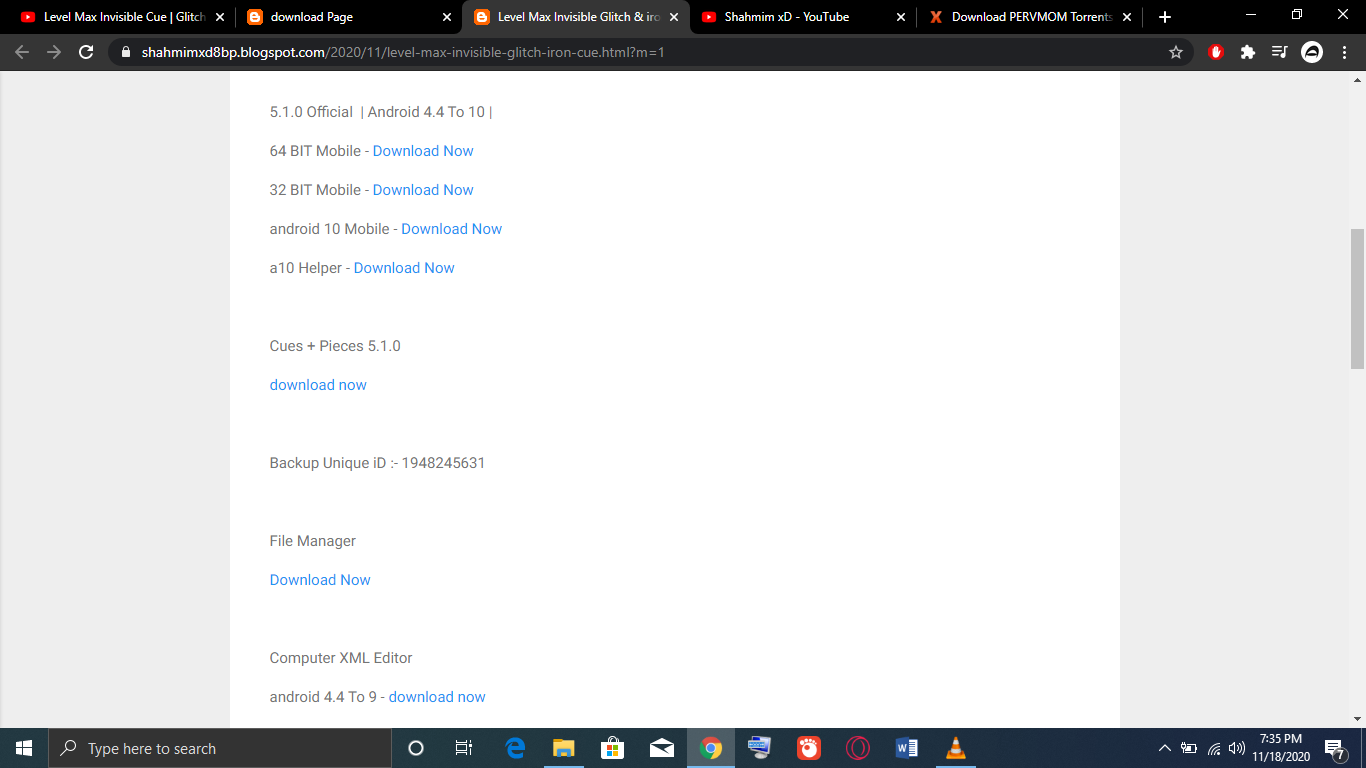Screen dimensions: 1366x768
Task: Click the browser forward arrow
Action: (x=54, y=52)
